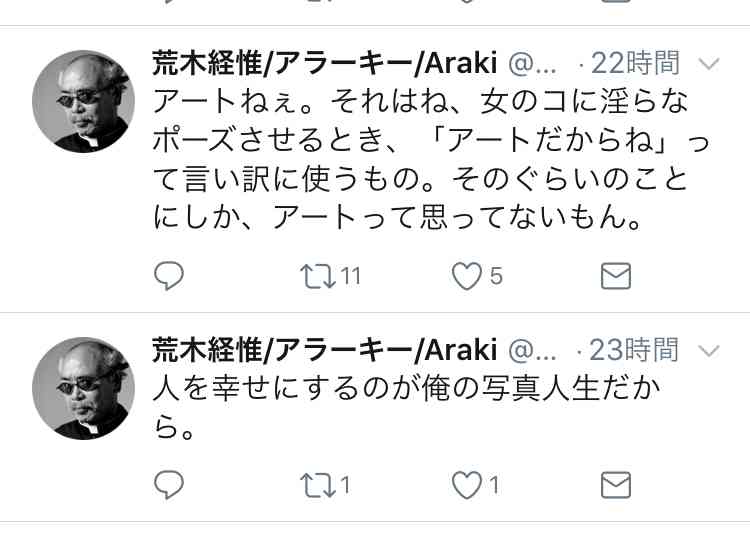Open the 荒木経惟 display name on the 23時間 tweet
This screenshot has height=540, width=750.
pos(325,350)
